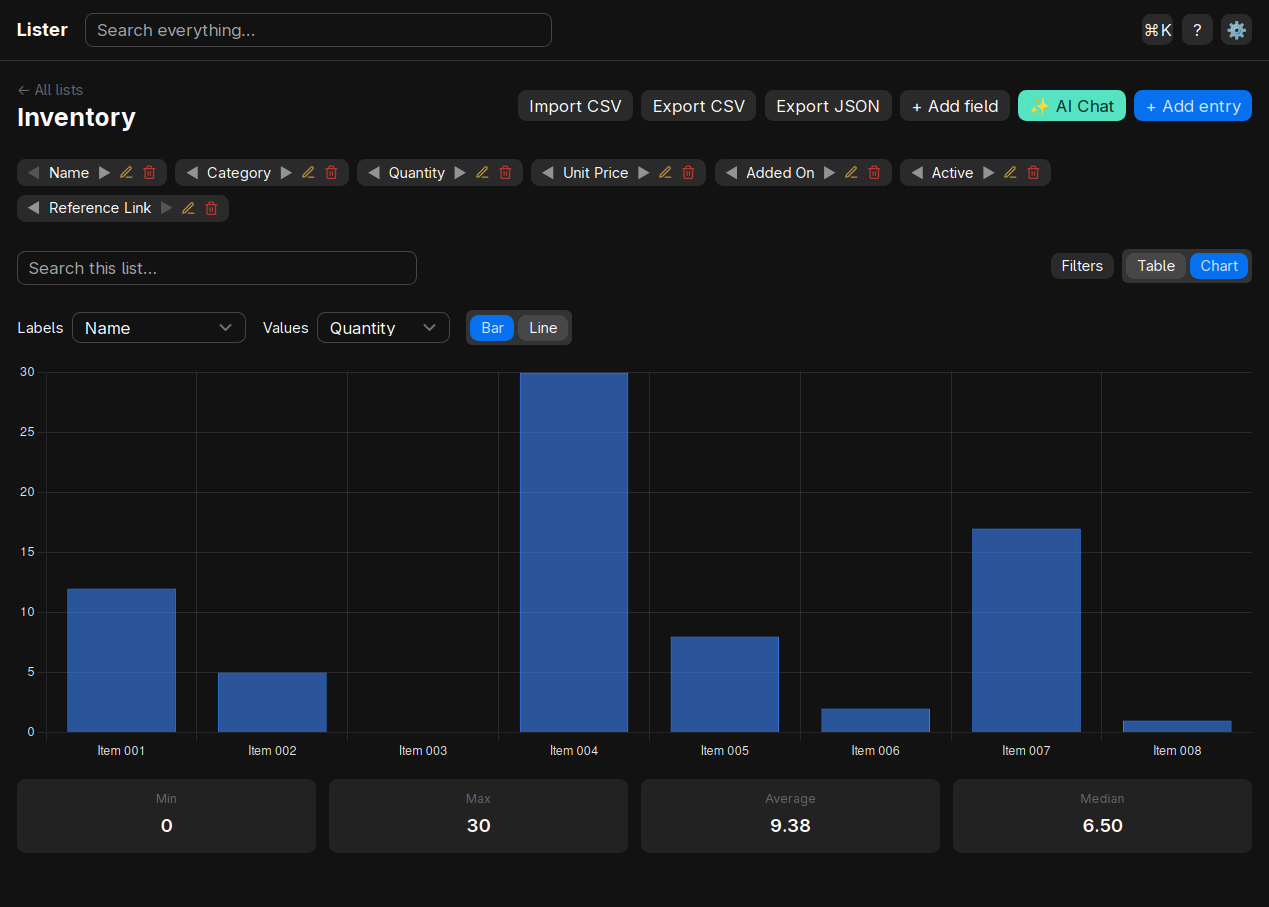Viewport: 1269px width, 907px height.
Task: Click the Item 008 axis label
Action: [1177, 750]
